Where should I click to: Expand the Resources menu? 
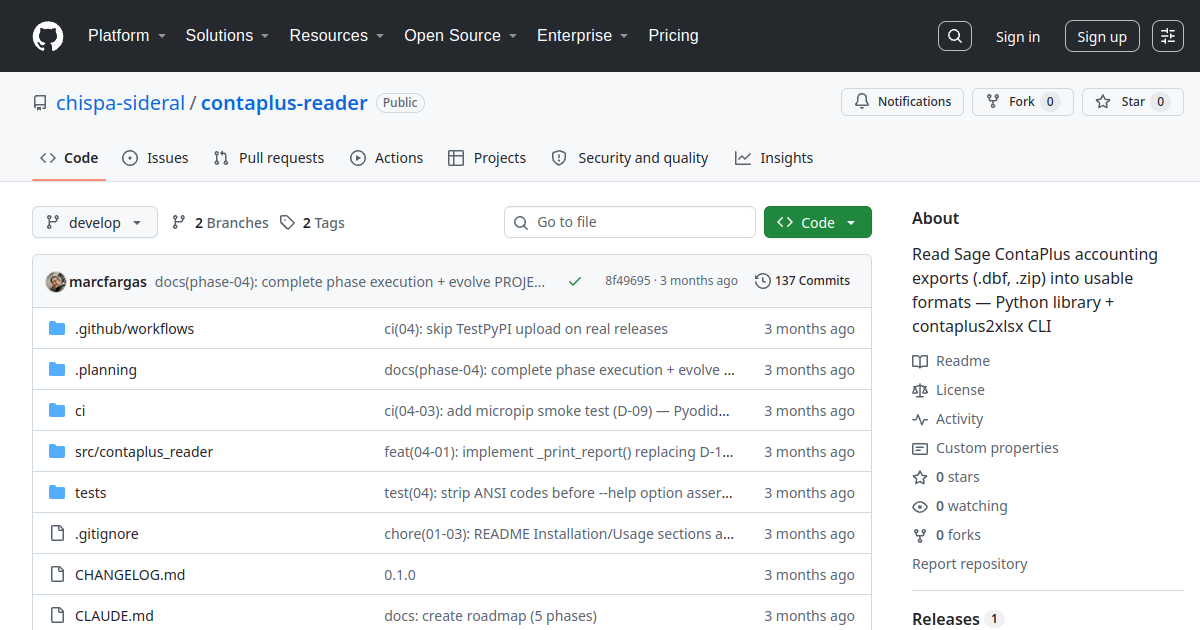336,35
